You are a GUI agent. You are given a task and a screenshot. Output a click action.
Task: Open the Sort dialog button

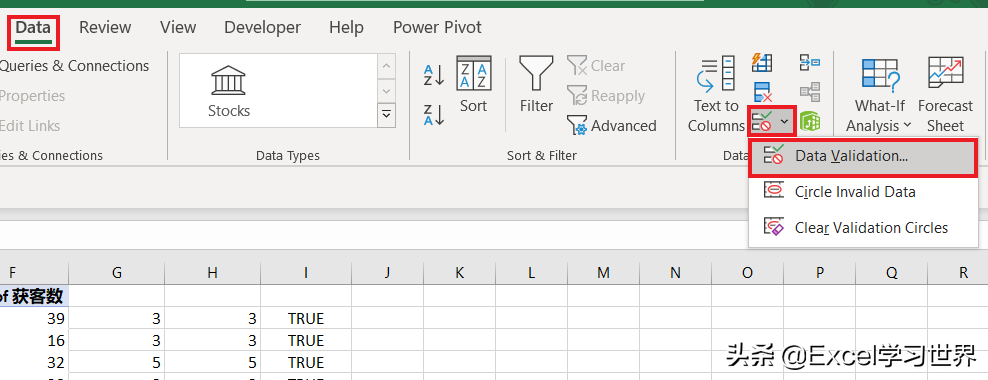tap(473, 84)
